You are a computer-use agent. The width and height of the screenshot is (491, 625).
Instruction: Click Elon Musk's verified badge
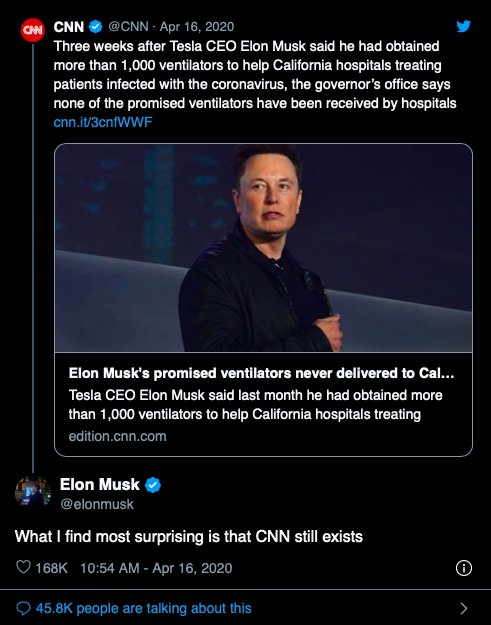tap(153, 485)
